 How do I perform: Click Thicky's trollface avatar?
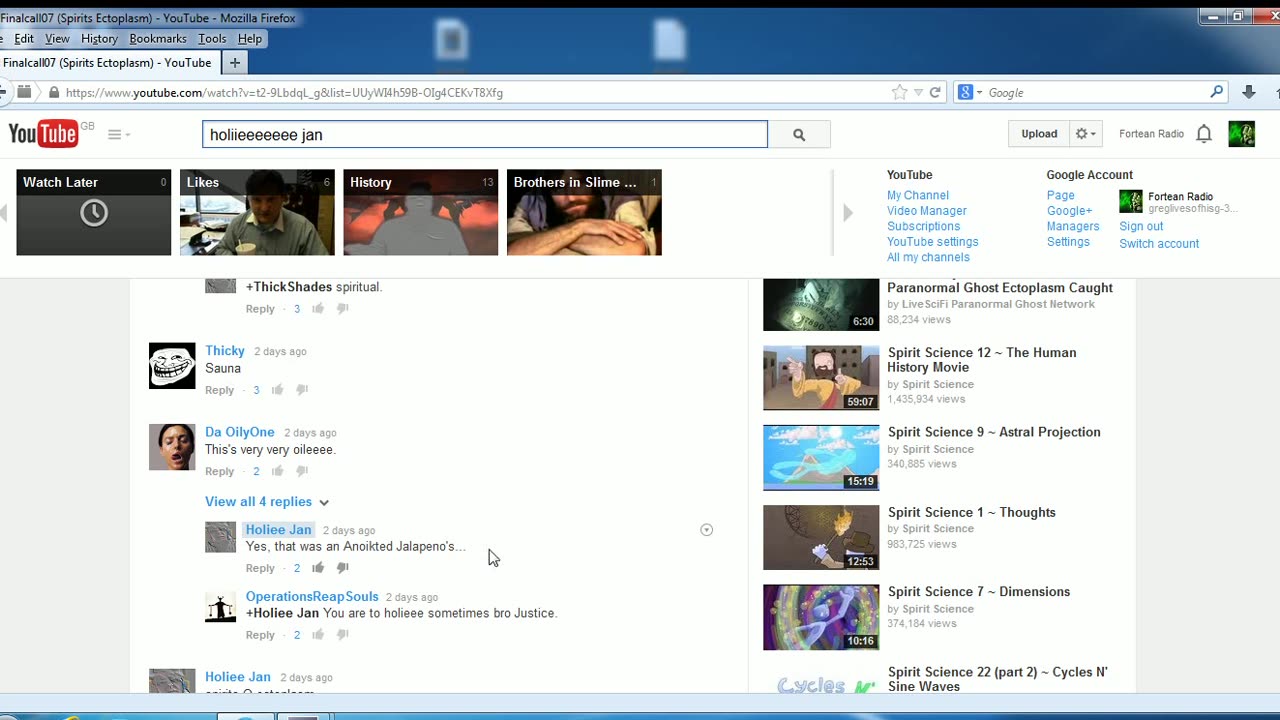point(172,366)
